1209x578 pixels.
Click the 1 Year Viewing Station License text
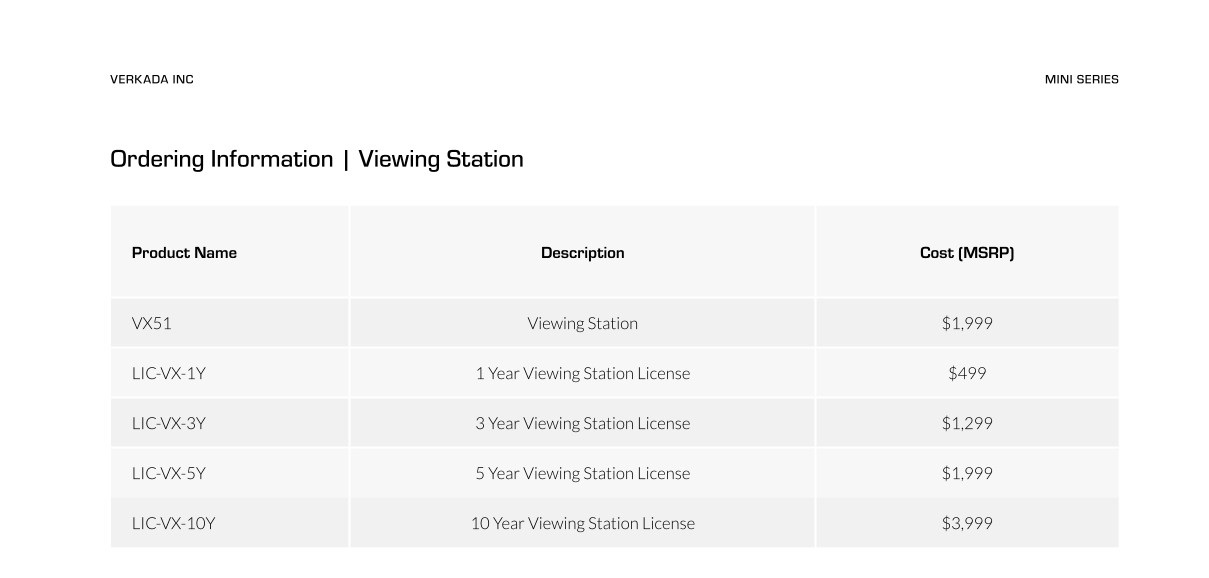[582, 373]
